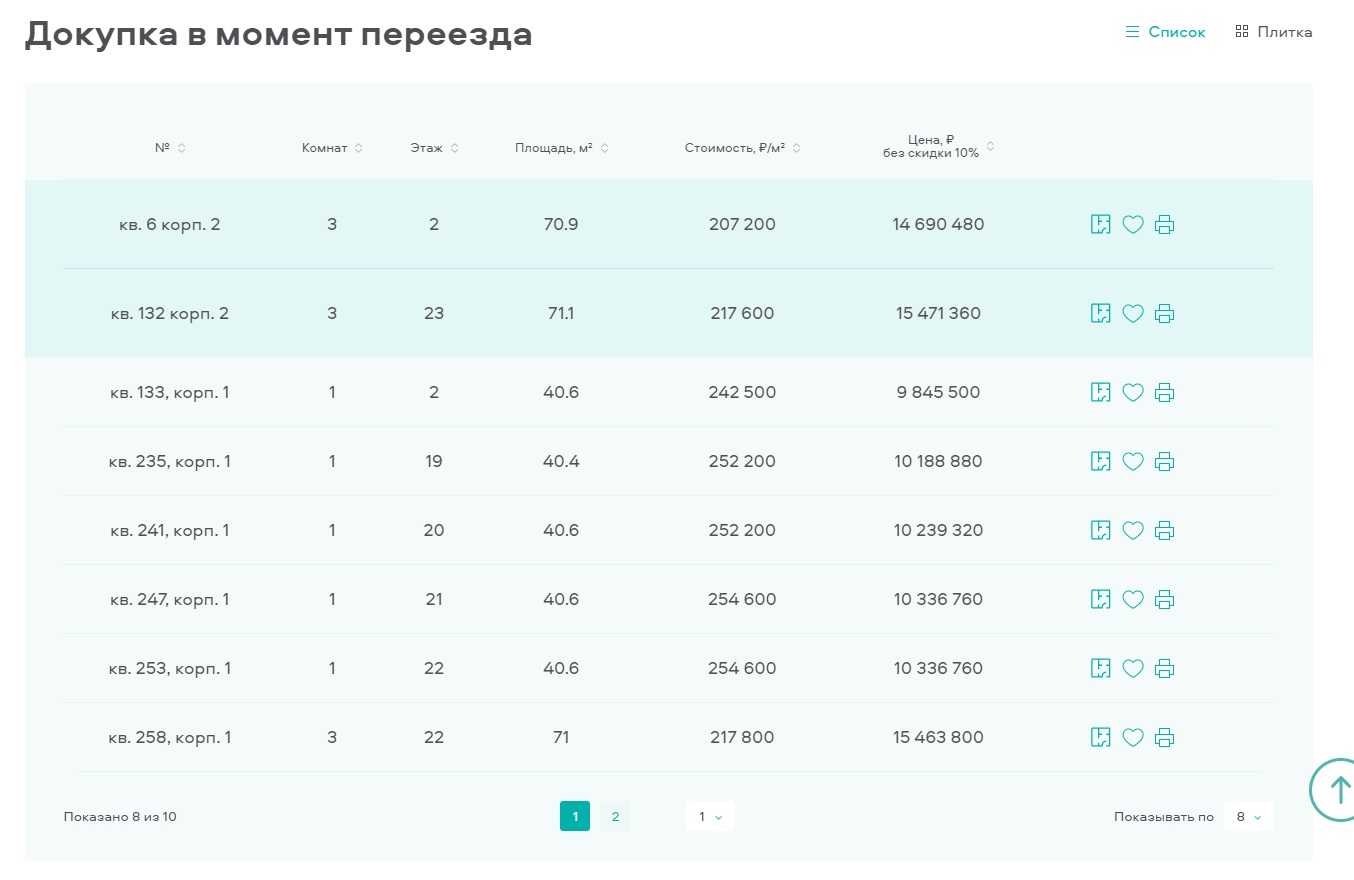This screenshot has width=1354, height=880.
Task: Click Показано 8 из 10 text
Action: click(x=120, y=817)
